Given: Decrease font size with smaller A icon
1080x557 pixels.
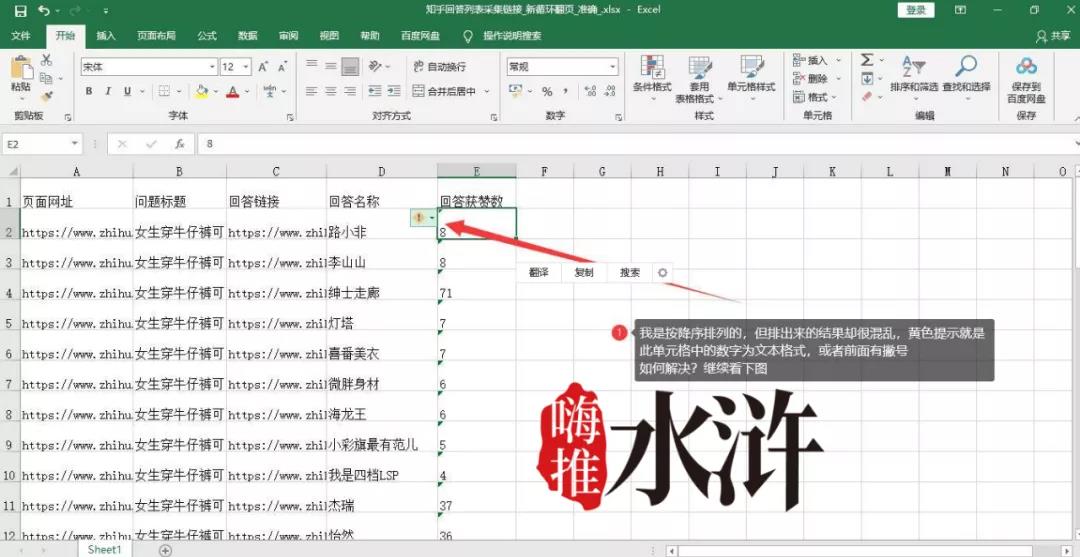Looking at the screenshot, I should click(282, 67).
